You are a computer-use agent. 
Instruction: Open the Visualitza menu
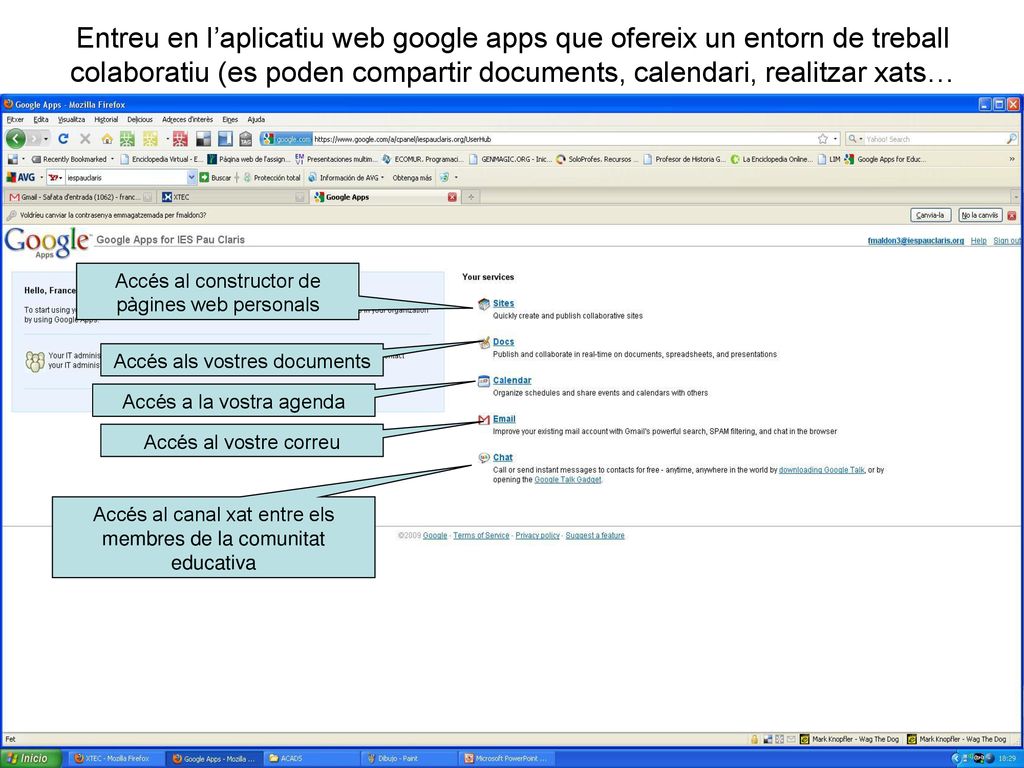pos(71,120)
